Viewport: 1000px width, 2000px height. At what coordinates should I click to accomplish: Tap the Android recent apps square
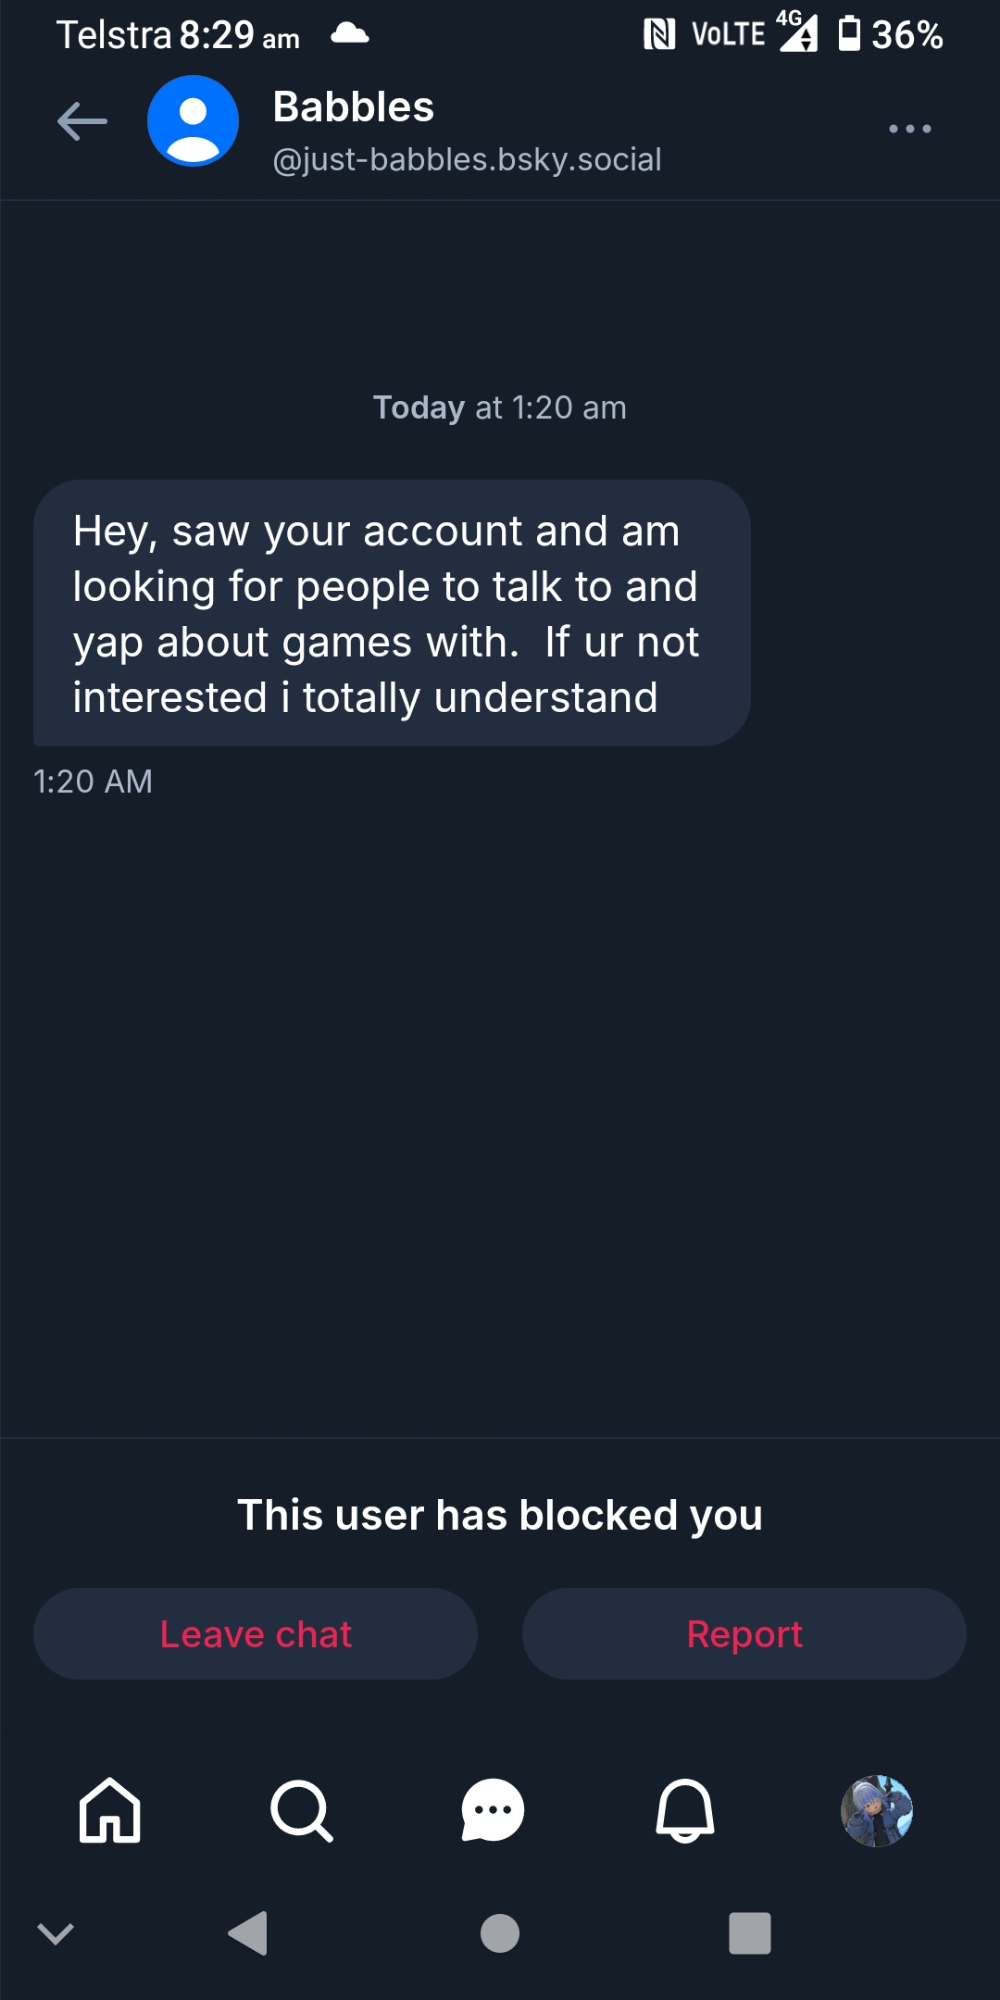pos(750,1933)
